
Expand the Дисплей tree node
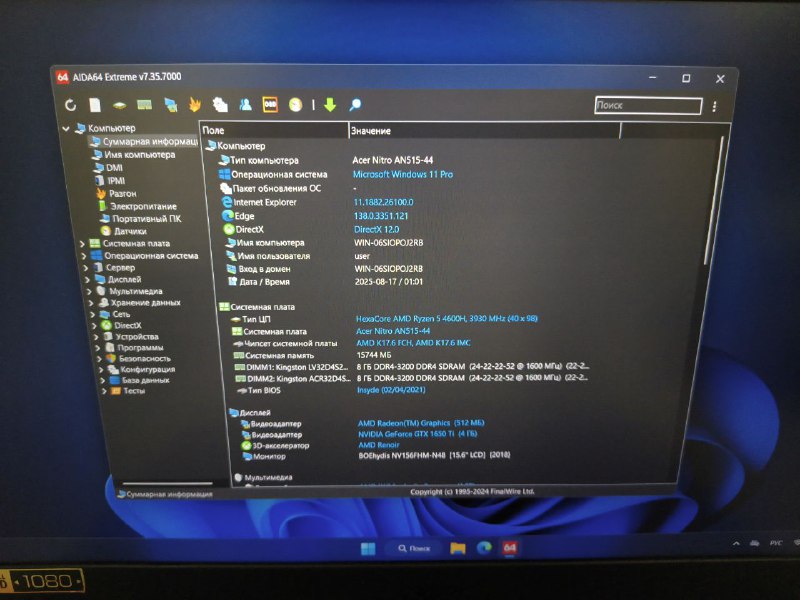[x=87, y=280]
